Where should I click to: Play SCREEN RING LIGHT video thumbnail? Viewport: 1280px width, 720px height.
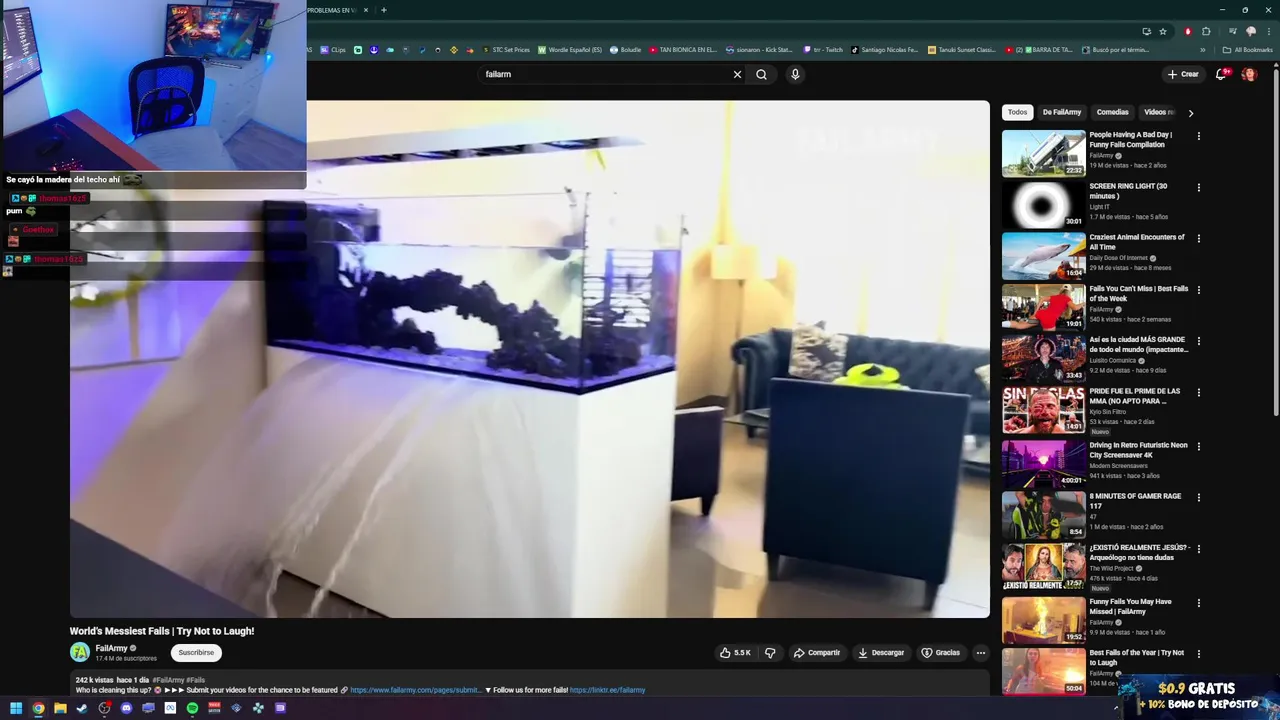[x=1043, y=205]
